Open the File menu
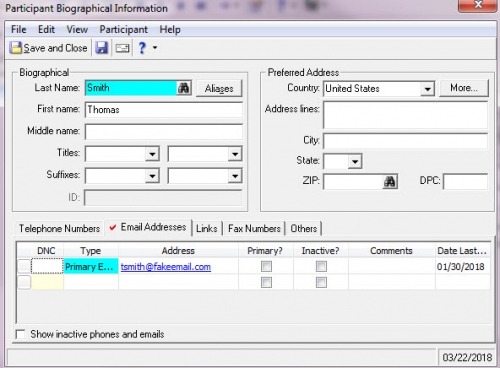Viewport: 500px width, 368px height. coord(19,29)
